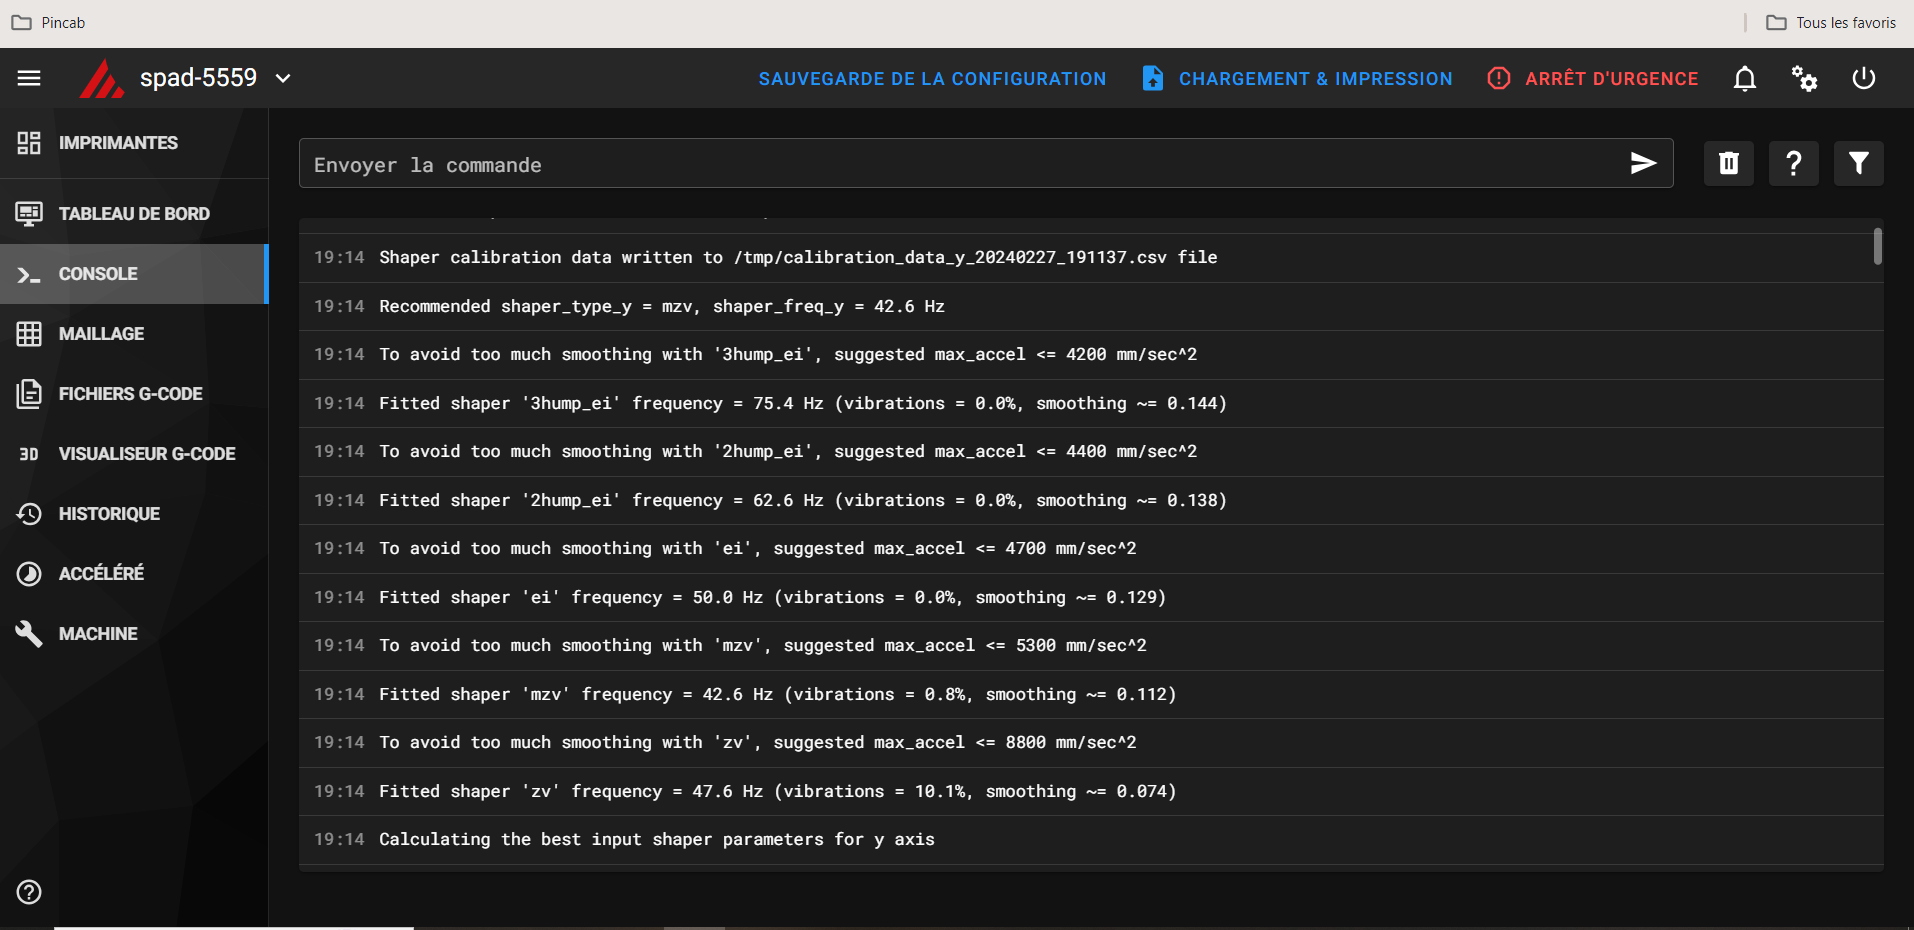Clear console with trash icon
The height and width of the screenshot is (930, 1914).
tap(1729, 163)
